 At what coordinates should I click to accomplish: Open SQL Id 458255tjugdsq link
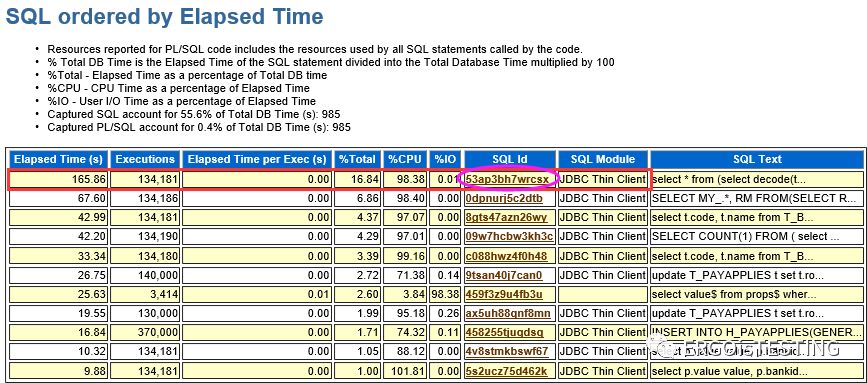(505, 332)
